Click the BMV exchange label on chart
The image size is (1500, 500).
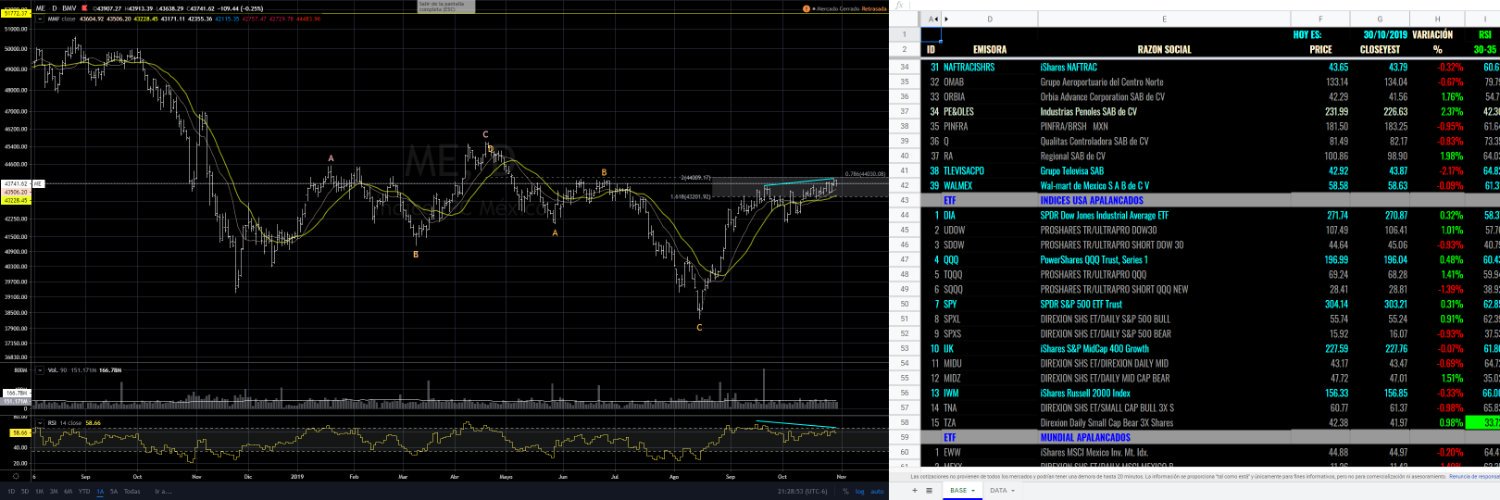coord(69,8)
